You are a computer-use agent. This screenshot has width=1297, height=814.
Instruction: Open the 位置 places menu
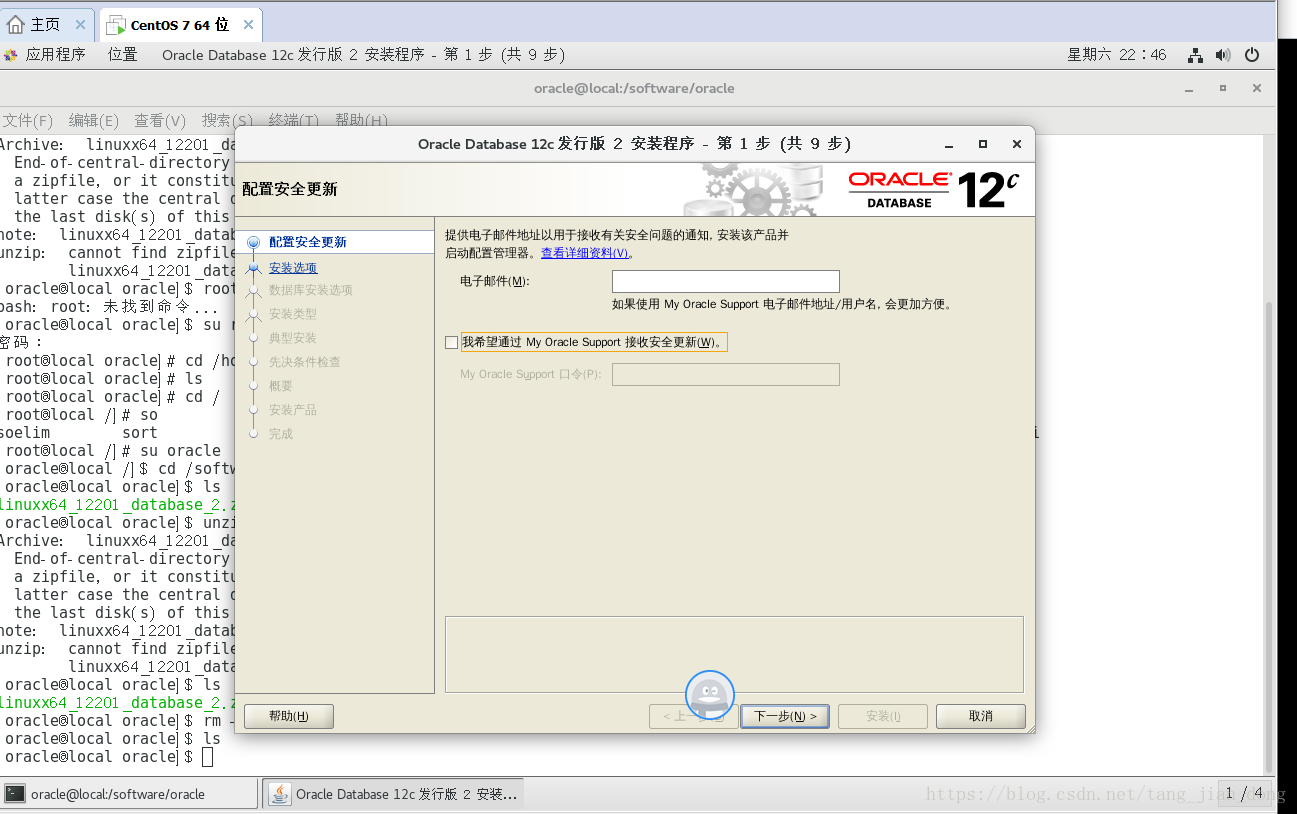coord(123,55)
